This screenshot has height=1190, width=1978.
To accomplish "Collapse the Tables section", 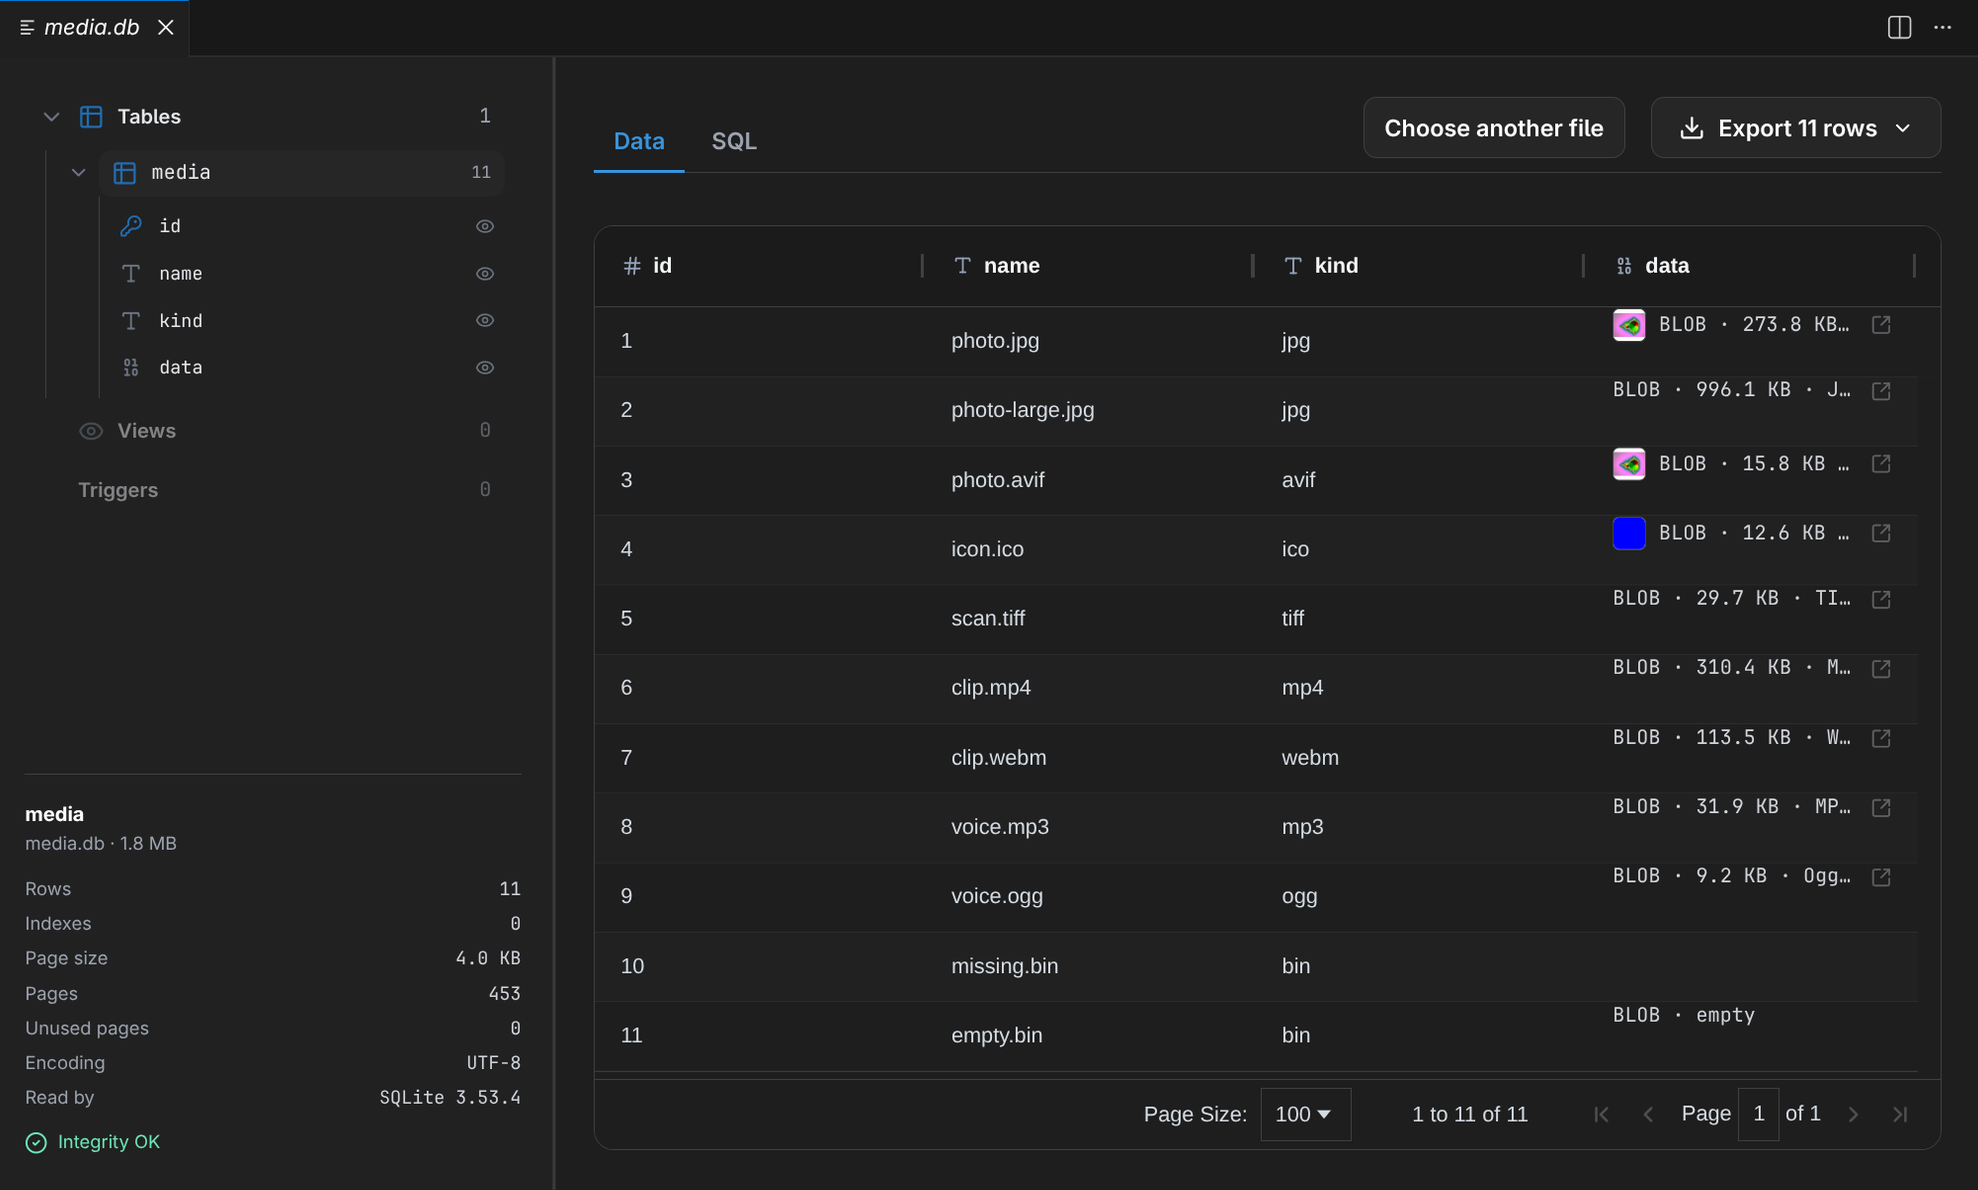I will (x=52, y=117).
